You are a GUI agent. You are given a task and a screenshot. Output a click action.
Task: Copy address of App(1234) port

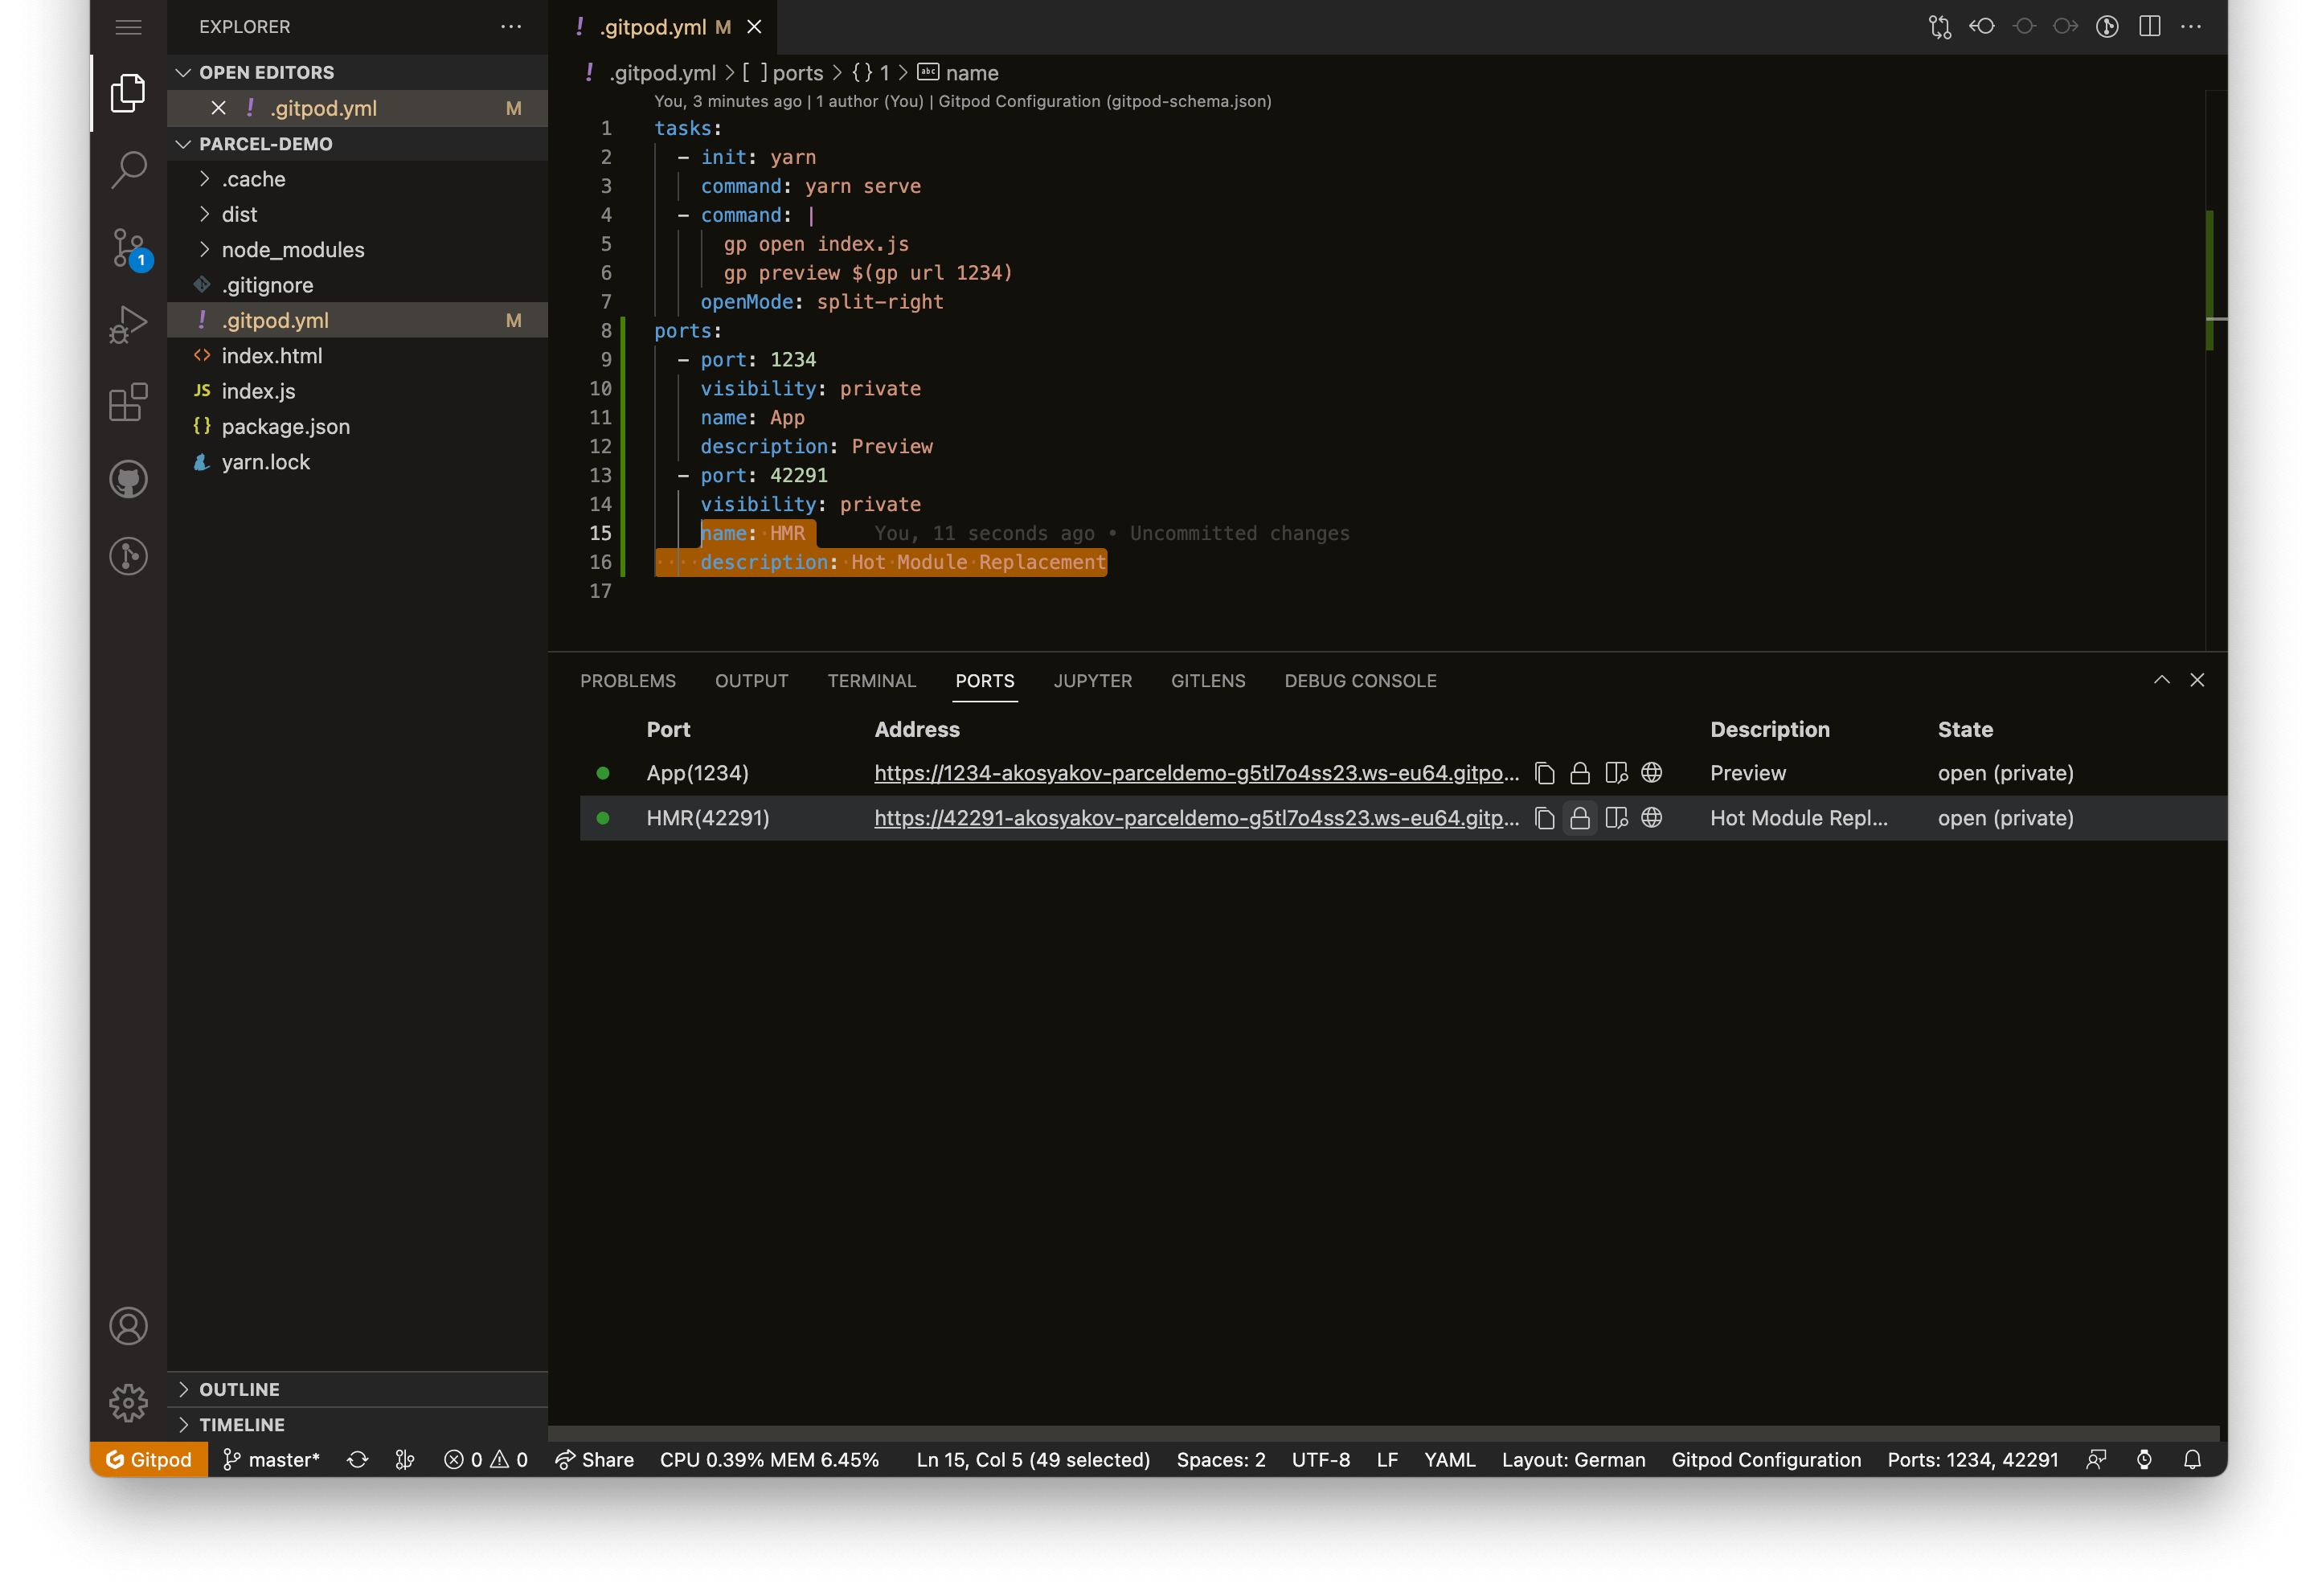tap(1544, 773)
